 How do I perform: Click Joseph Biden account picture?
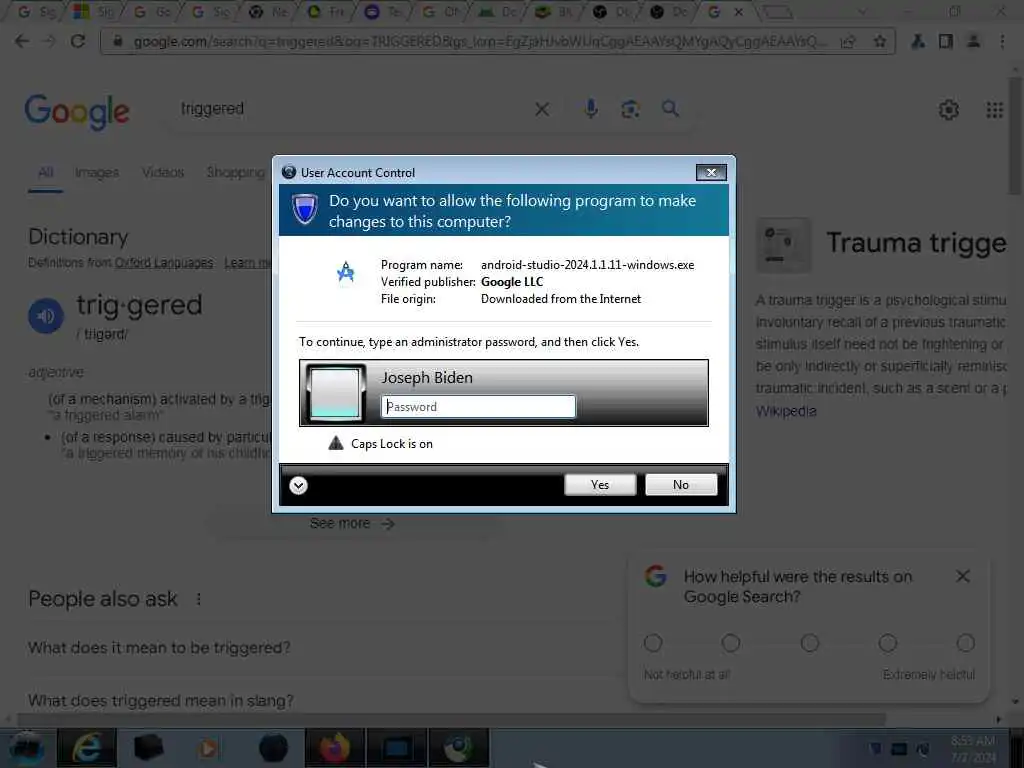(335, 392)
